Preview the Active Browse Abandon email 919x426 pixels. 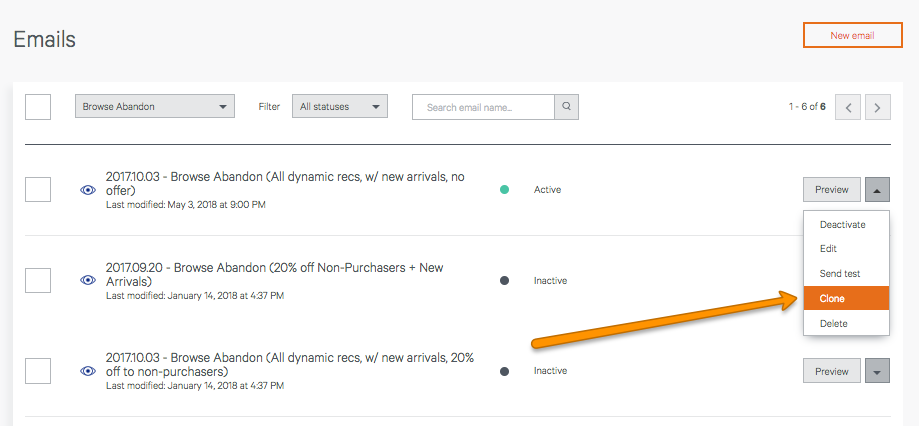(832, 189)
